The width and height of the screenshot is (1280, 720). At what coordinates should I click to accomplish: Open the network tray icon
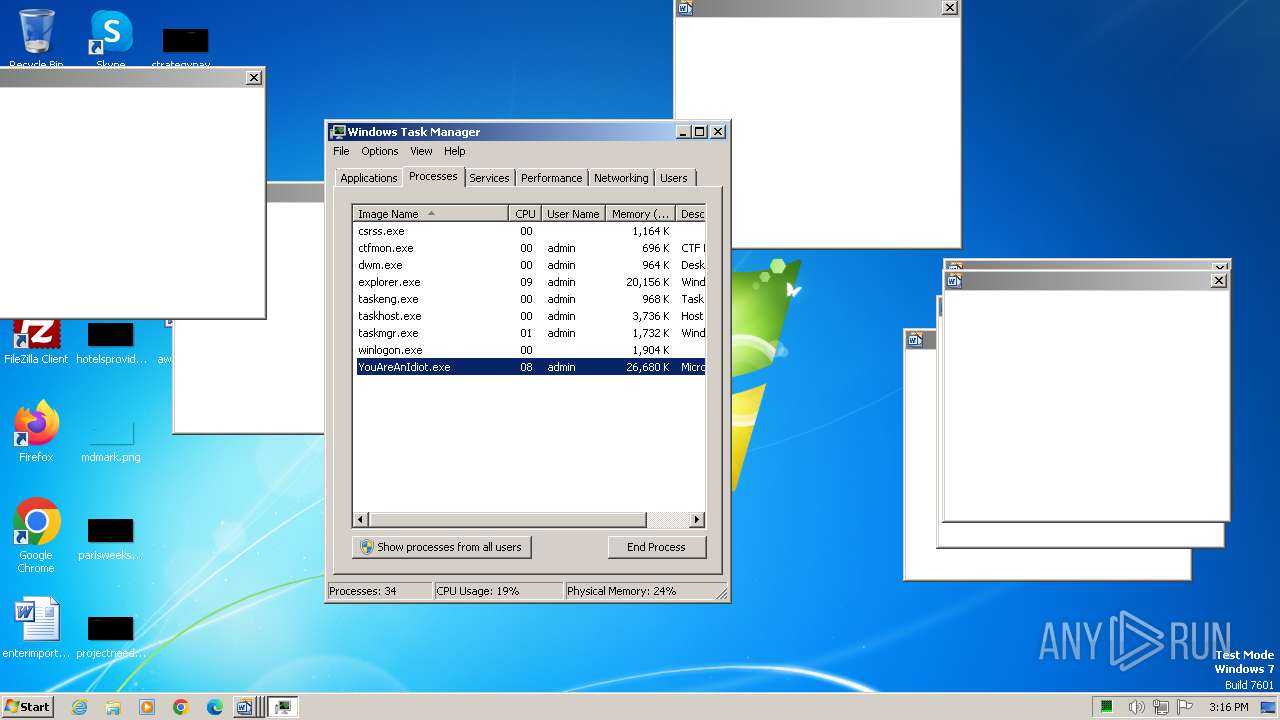click(x=1161, y=707)
